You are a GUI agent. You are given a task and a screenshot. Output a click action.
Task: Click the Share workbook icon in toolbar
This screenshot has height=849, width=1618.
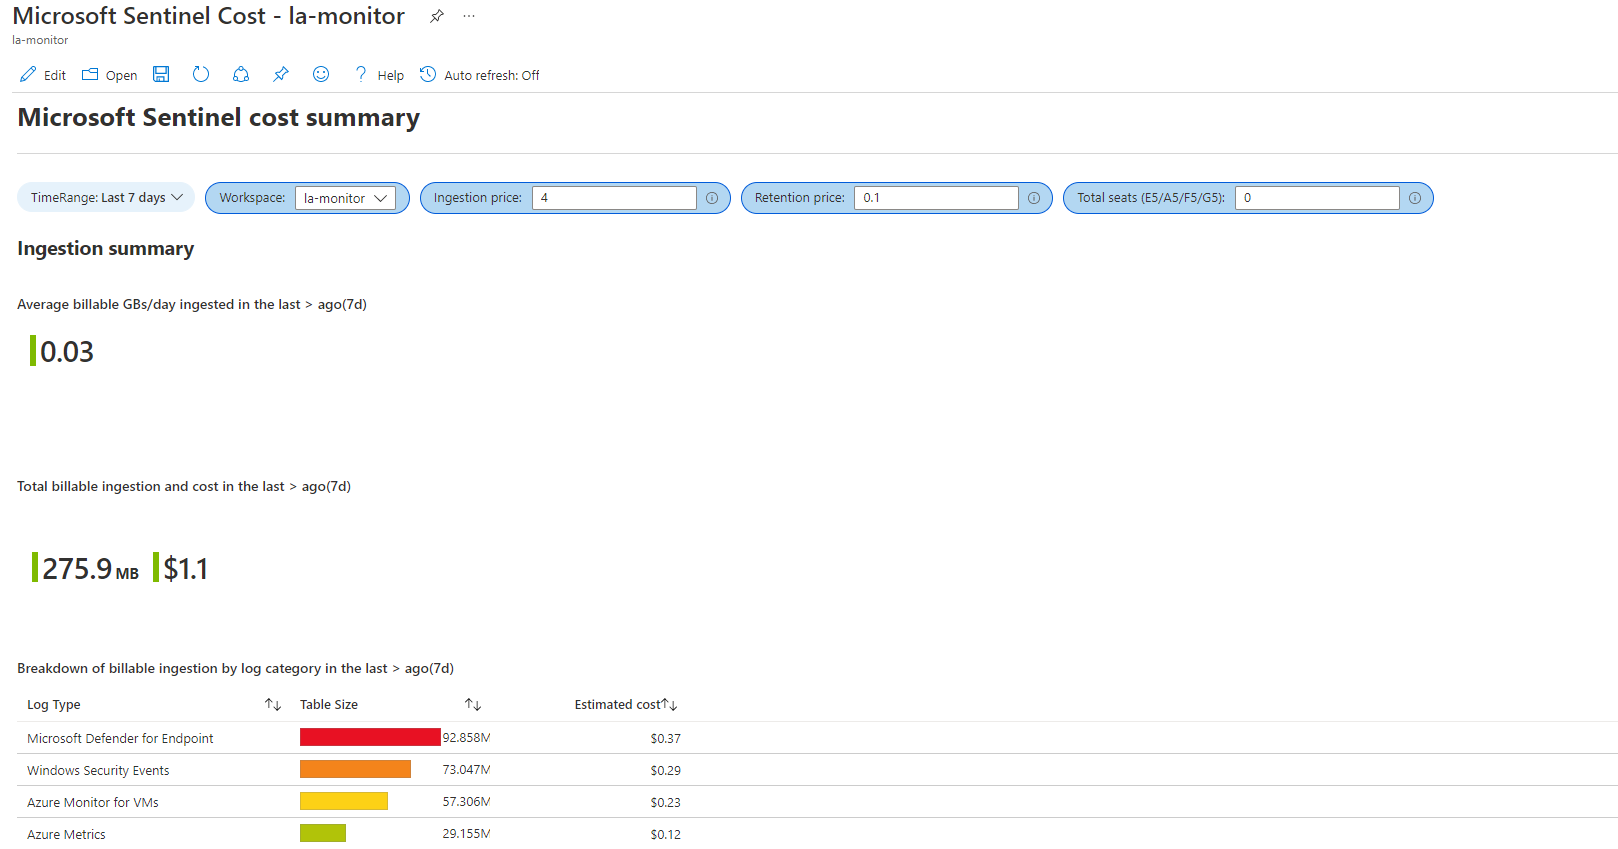point(241,74)
